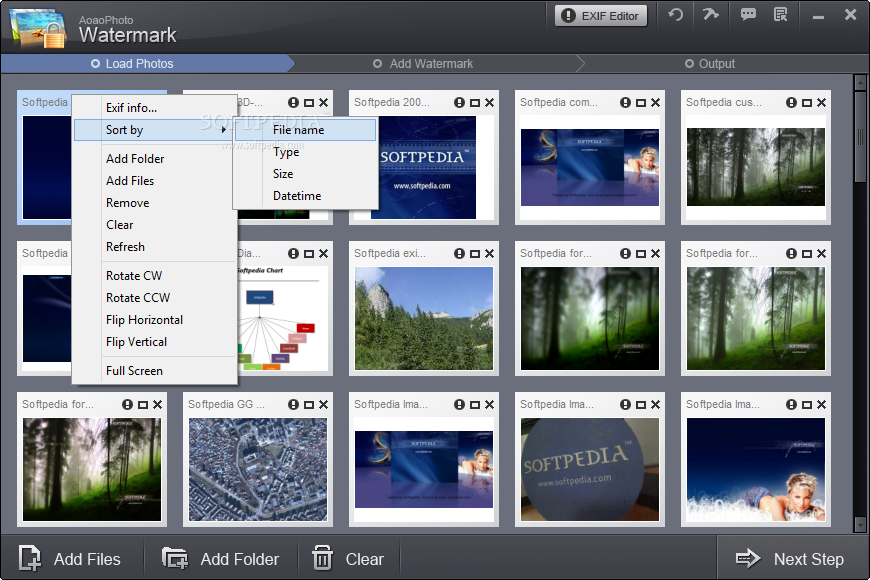Open Exif info icon on Softpedia GG card
Viewport: 870px width, 580px height.
(294, 405)
